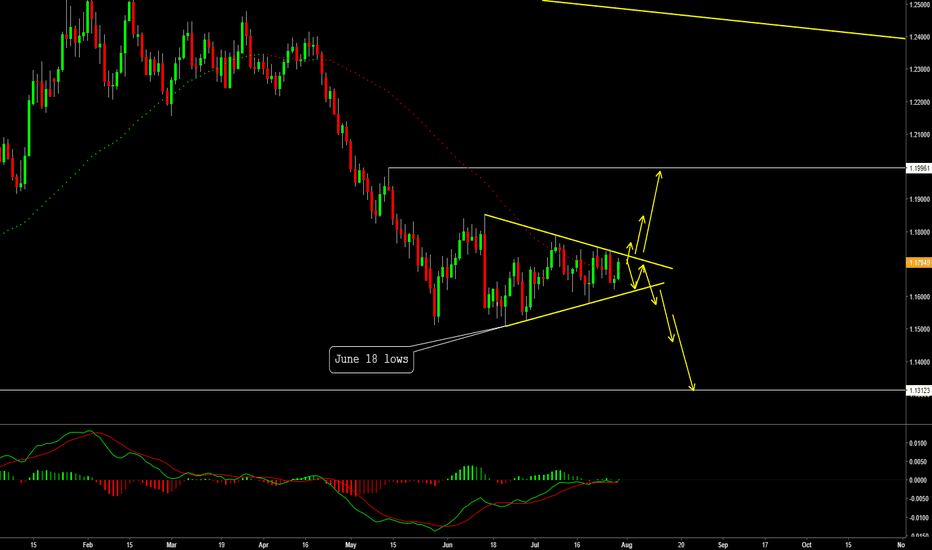Click the Mar date label on time axis
Image resolution: width=932 pixels, height=550 pixels.
(x=171, y=544)
